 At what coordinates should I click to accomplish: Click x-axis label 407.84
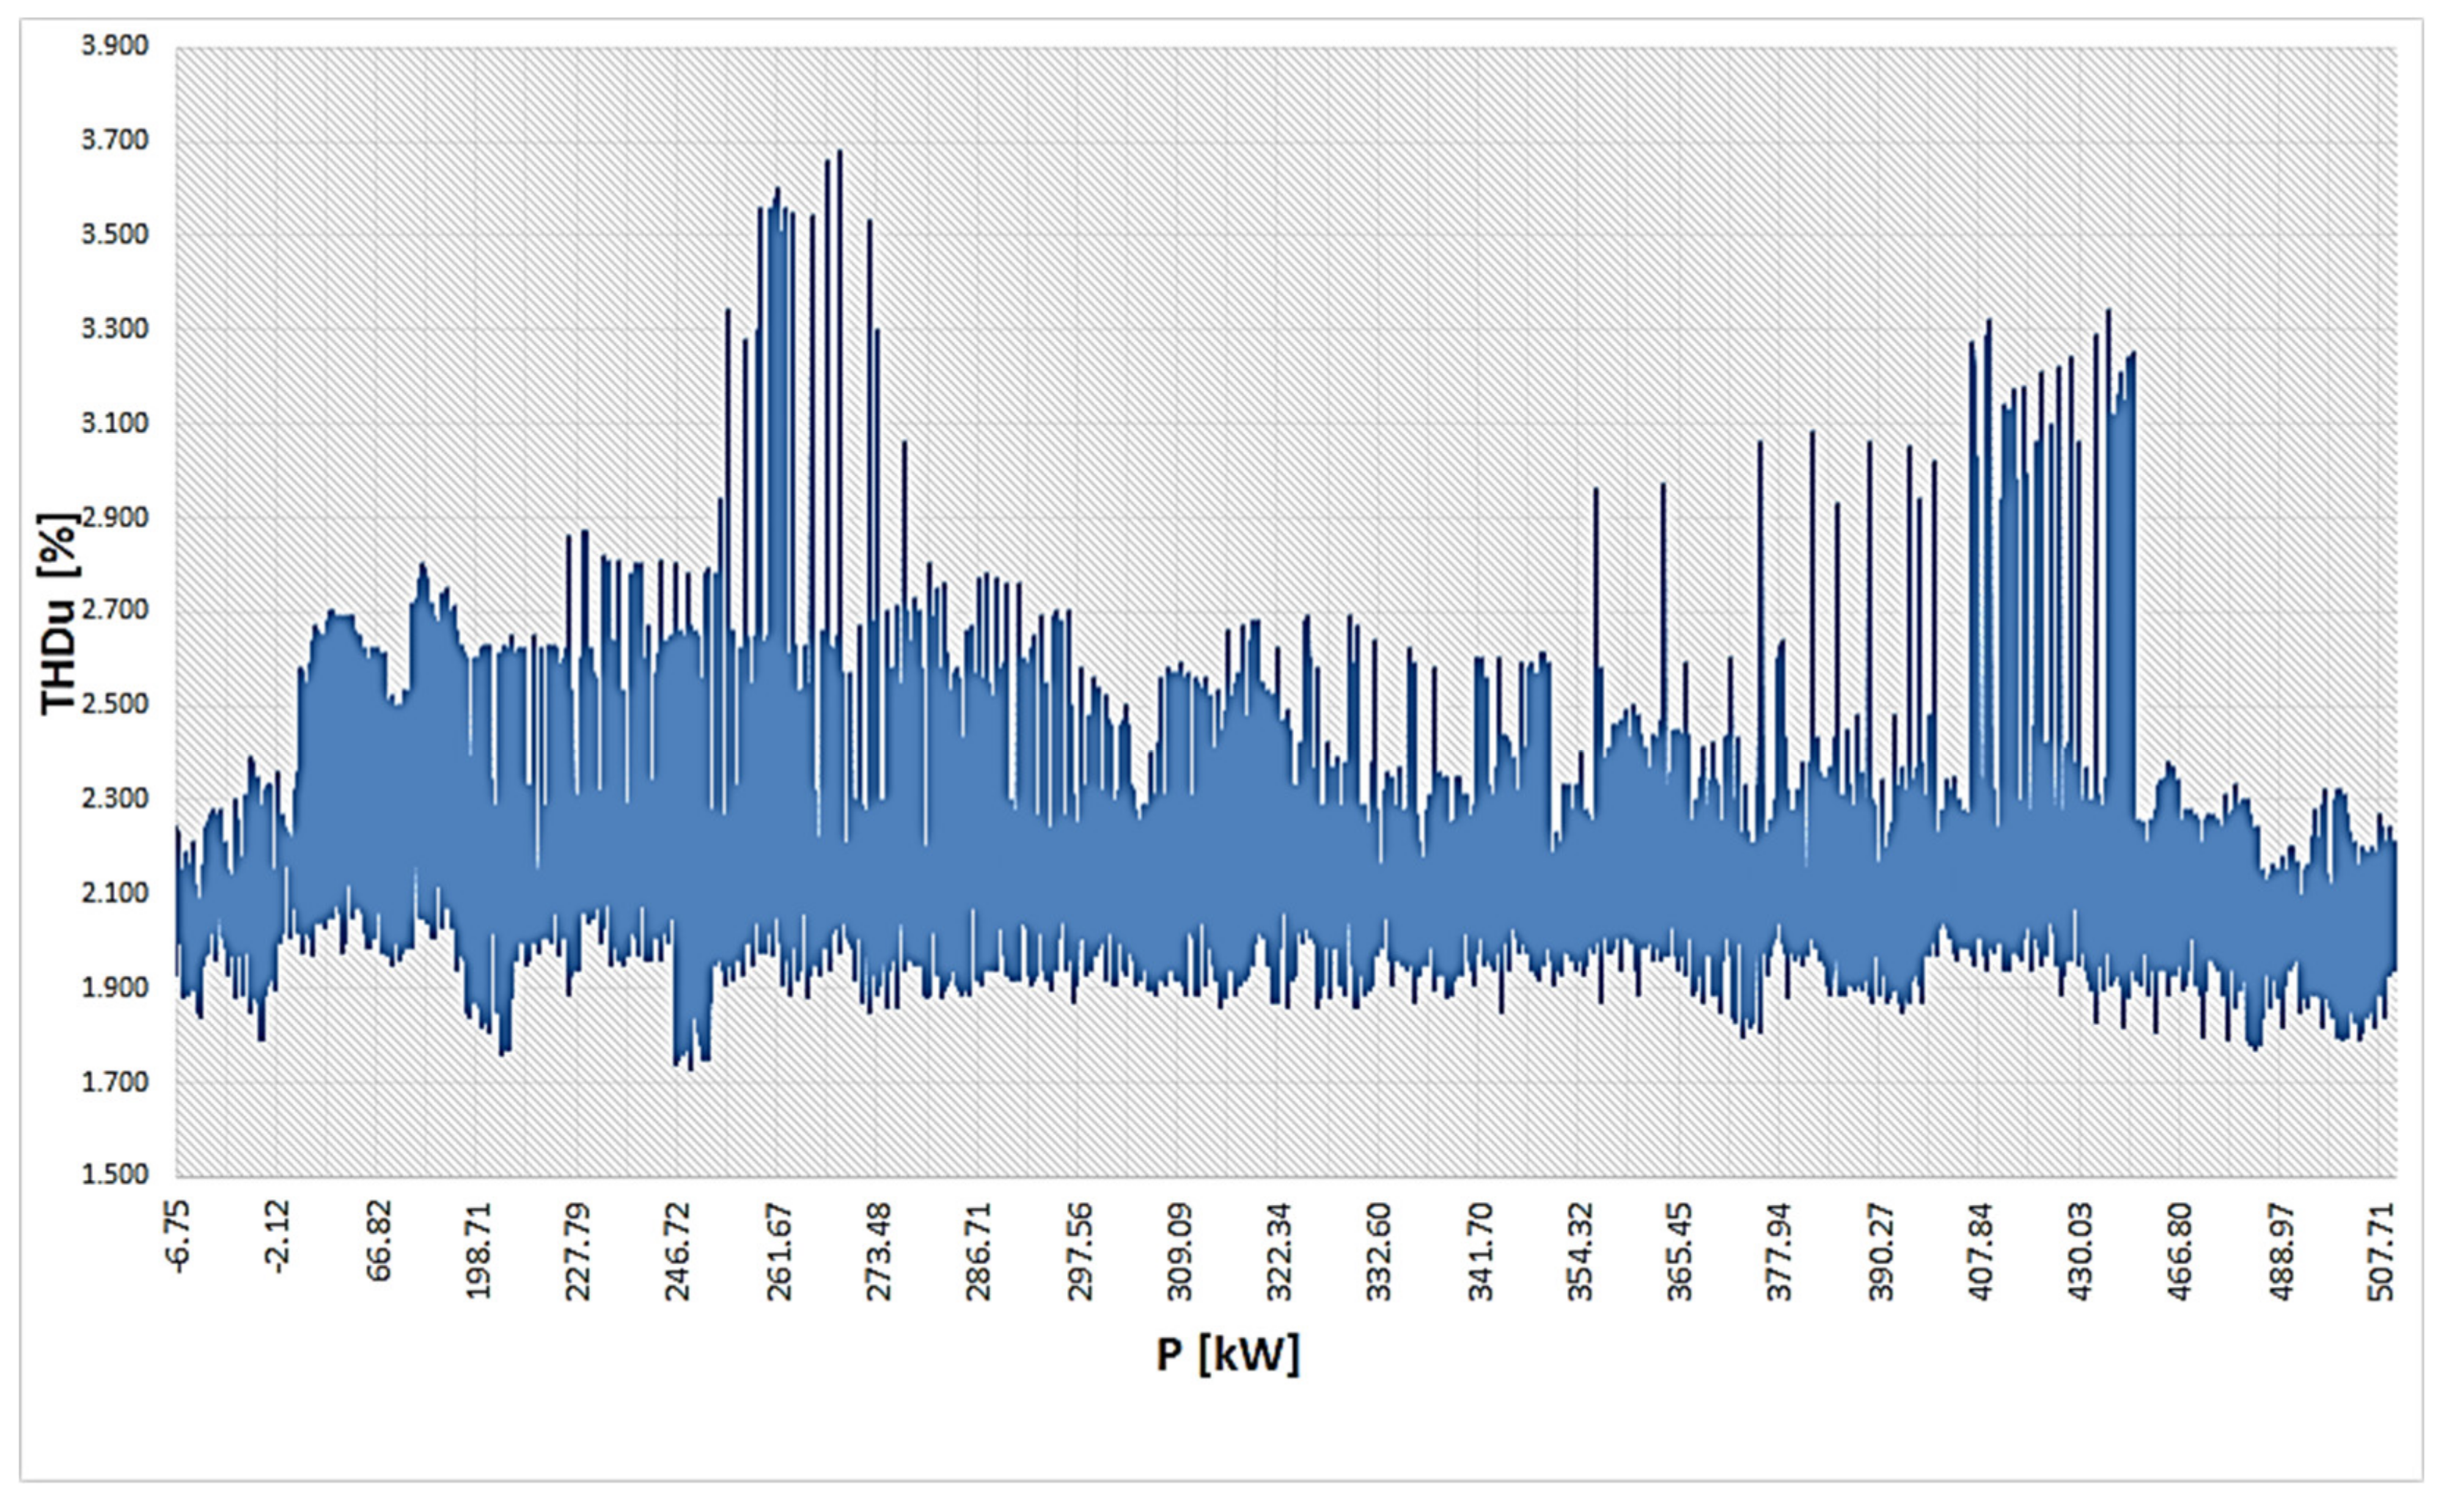[1982, 1250]
